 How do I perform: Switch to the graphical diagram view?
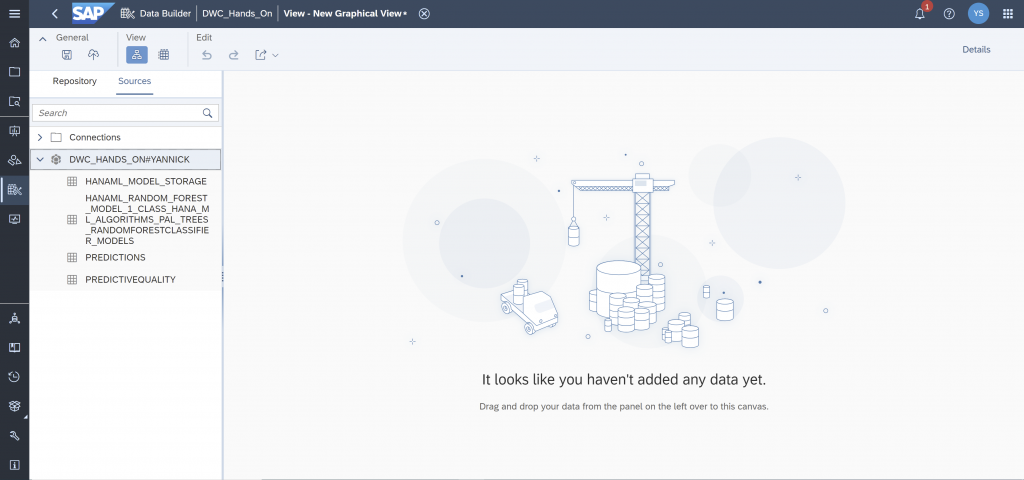point(136,55)
